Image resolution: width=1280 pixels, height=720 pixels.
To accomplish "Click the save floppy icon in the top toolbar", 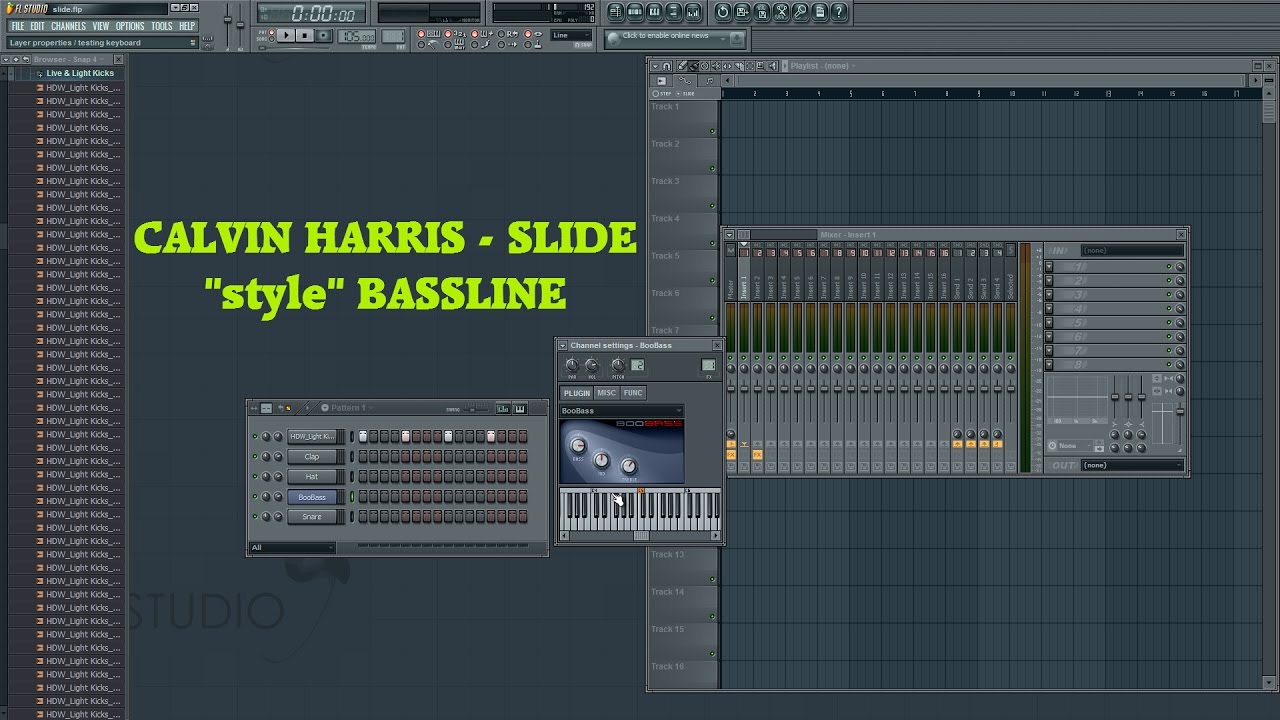I will pos(742,12).
